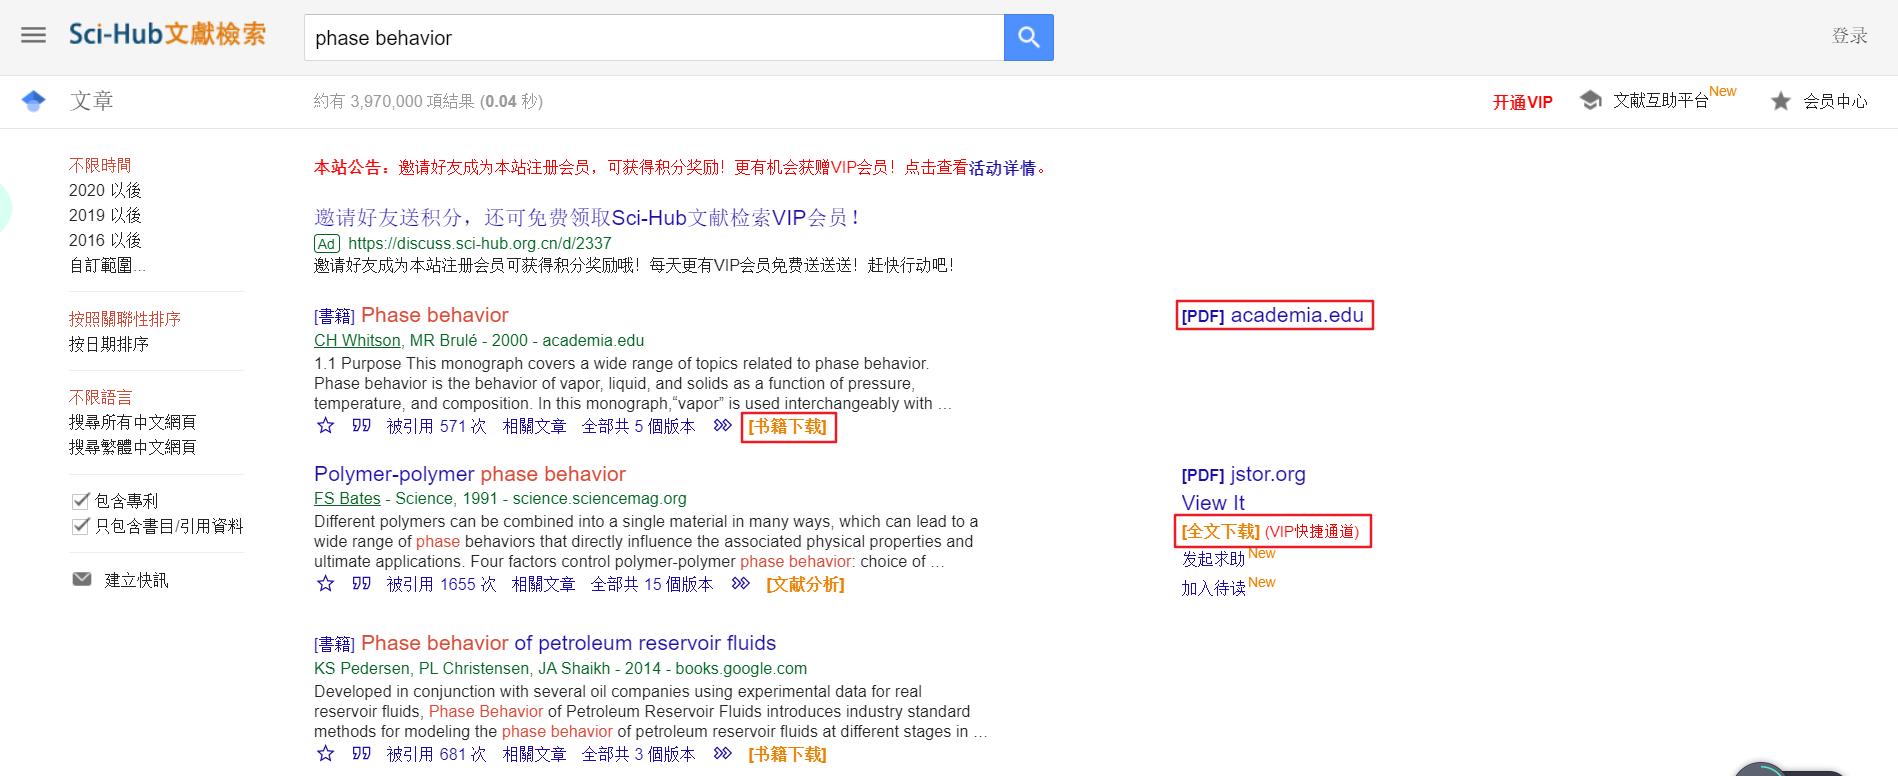1898x776 pixels.
Task: Star the Polymer-polymer phase behavior result
Action: tap(325, 584)
